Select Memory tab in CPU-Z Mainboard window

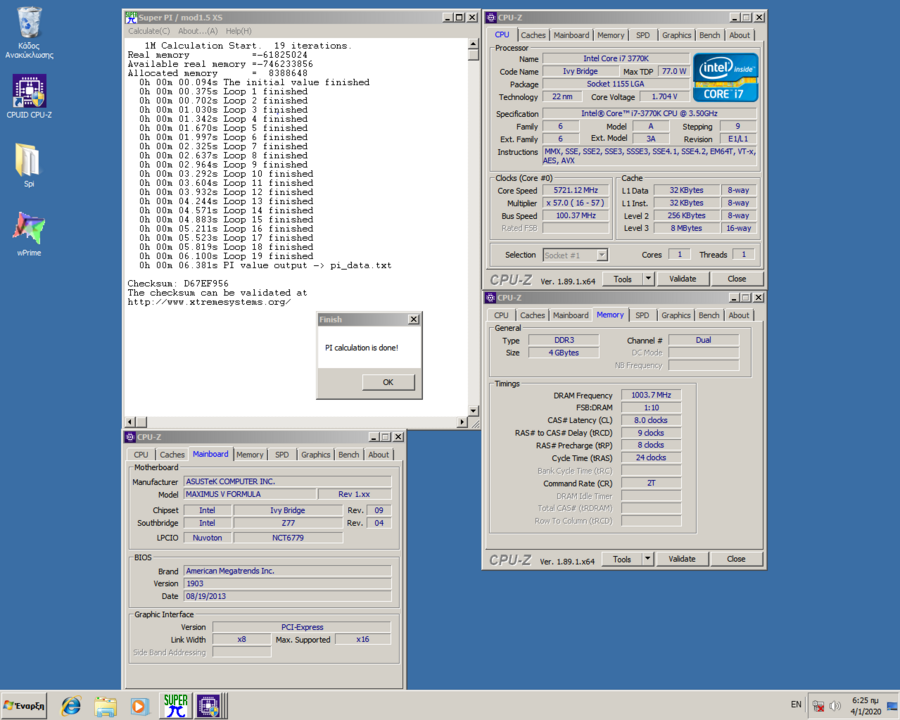click(250, 455)
